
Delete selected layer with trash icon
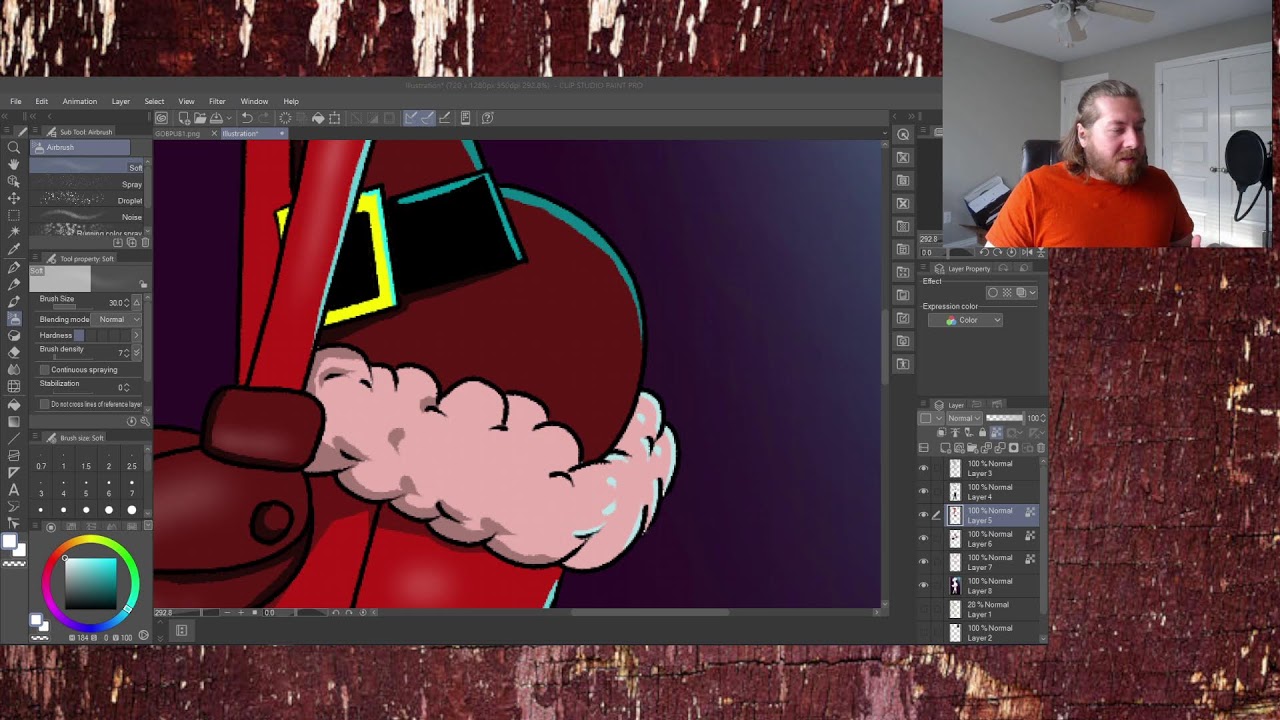(1041, 448)
